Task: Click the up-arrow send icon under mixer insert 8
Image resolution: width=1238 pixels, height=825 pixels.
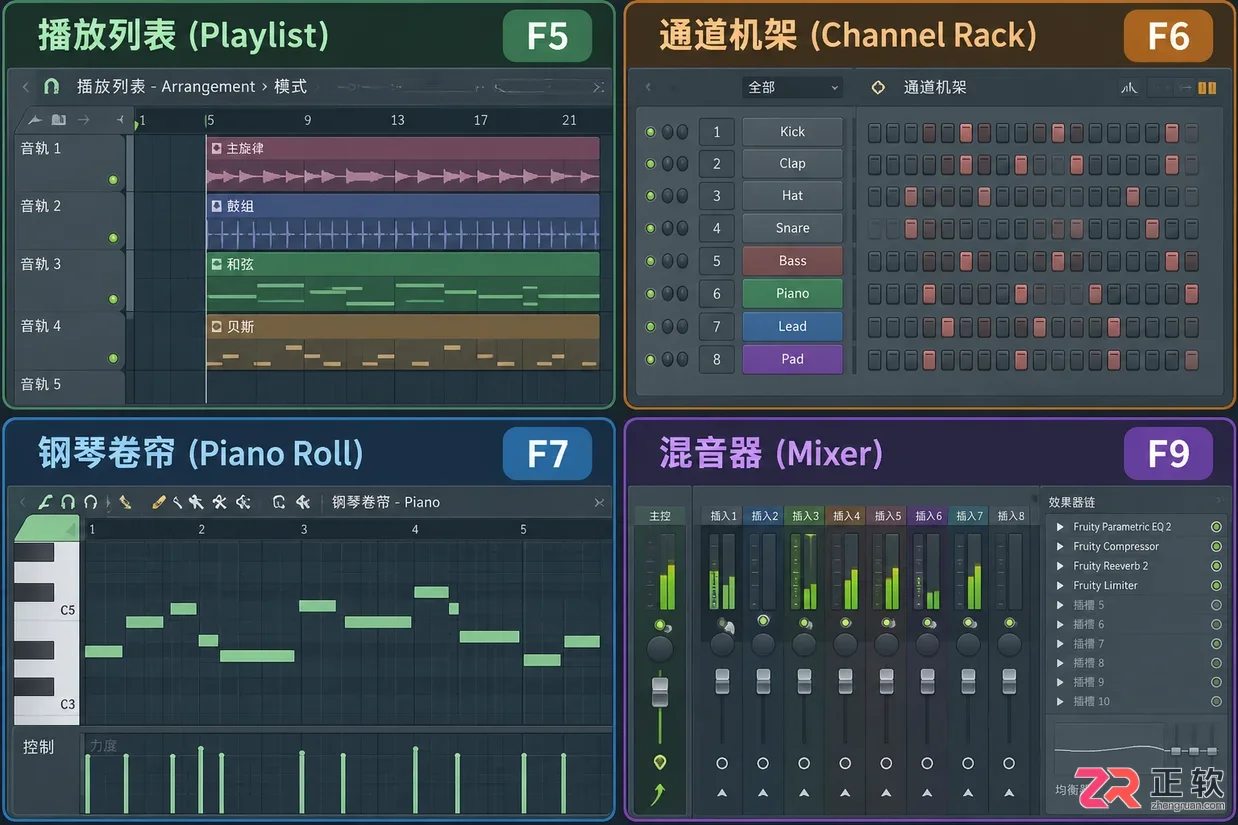Action: point(1009,793)
